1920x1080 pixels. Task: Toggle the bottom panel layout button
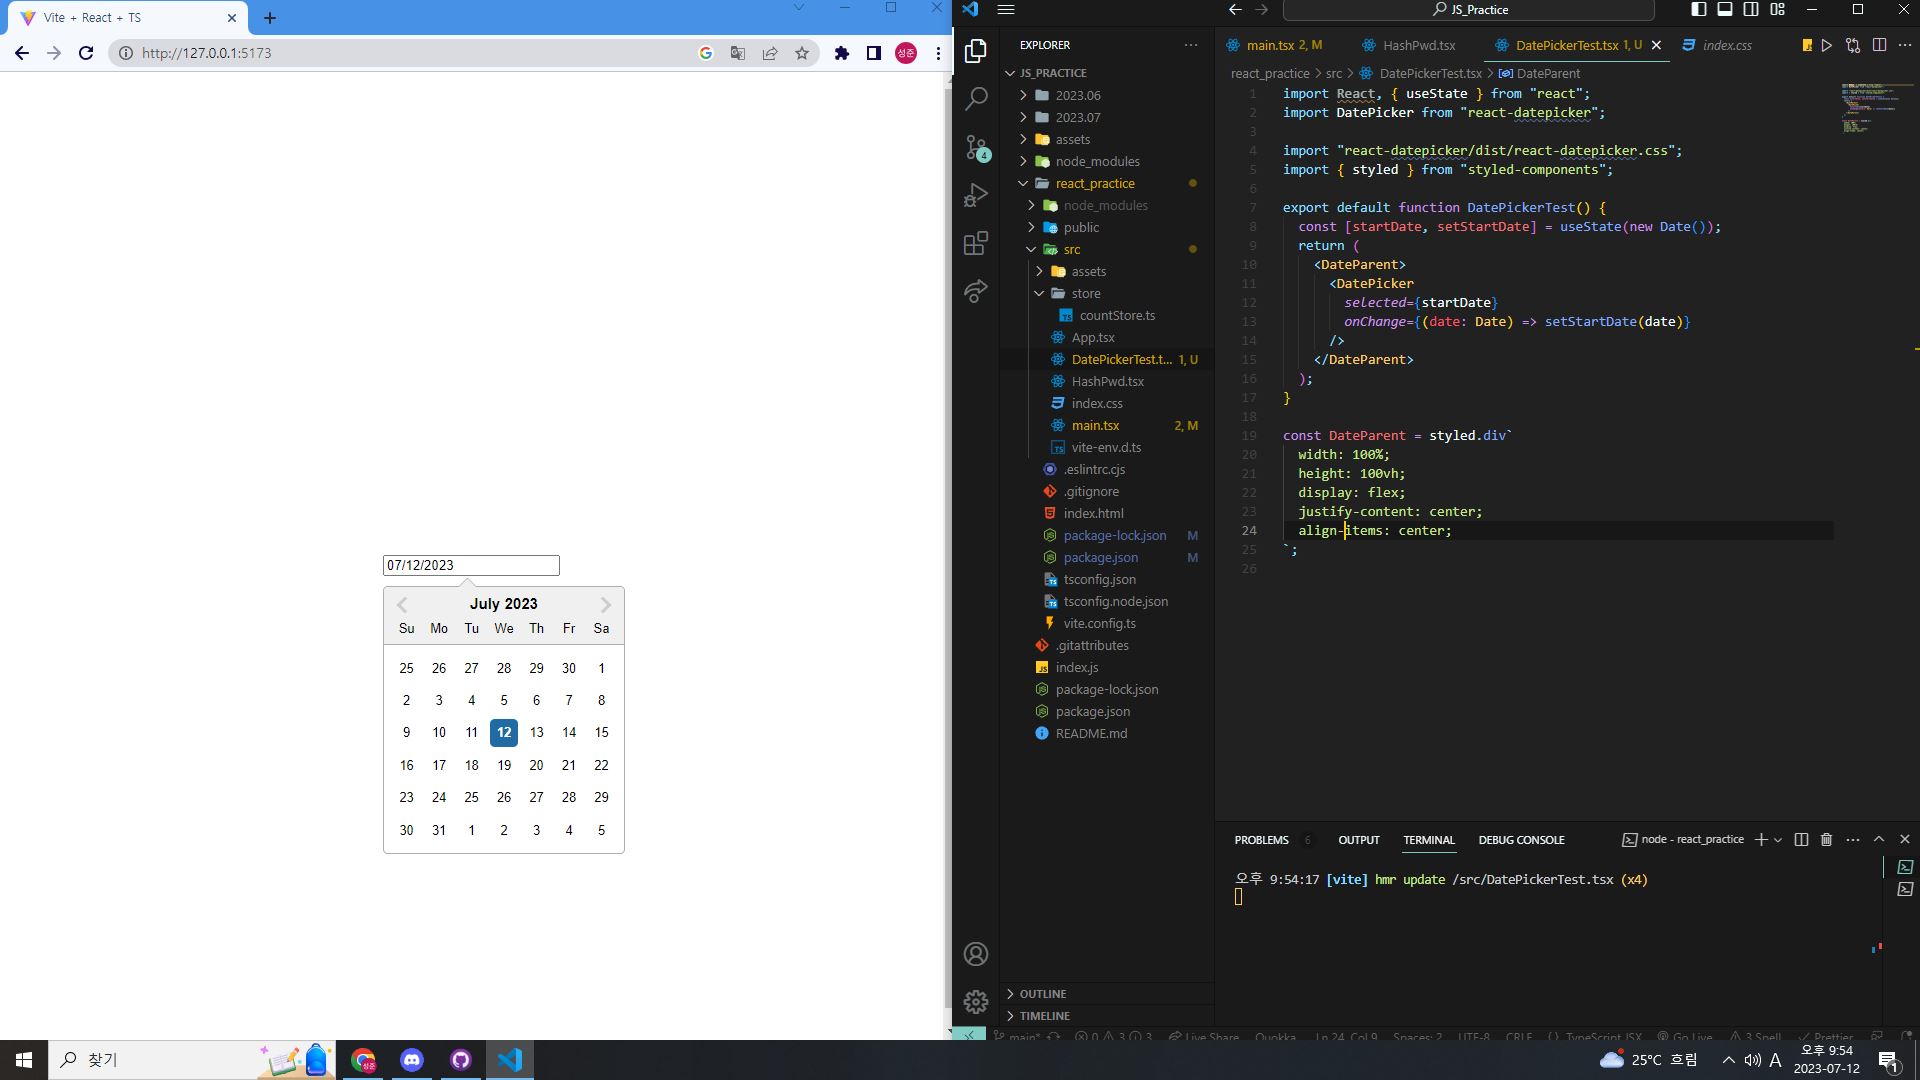pyautogui.click(x=1725, y=9)
